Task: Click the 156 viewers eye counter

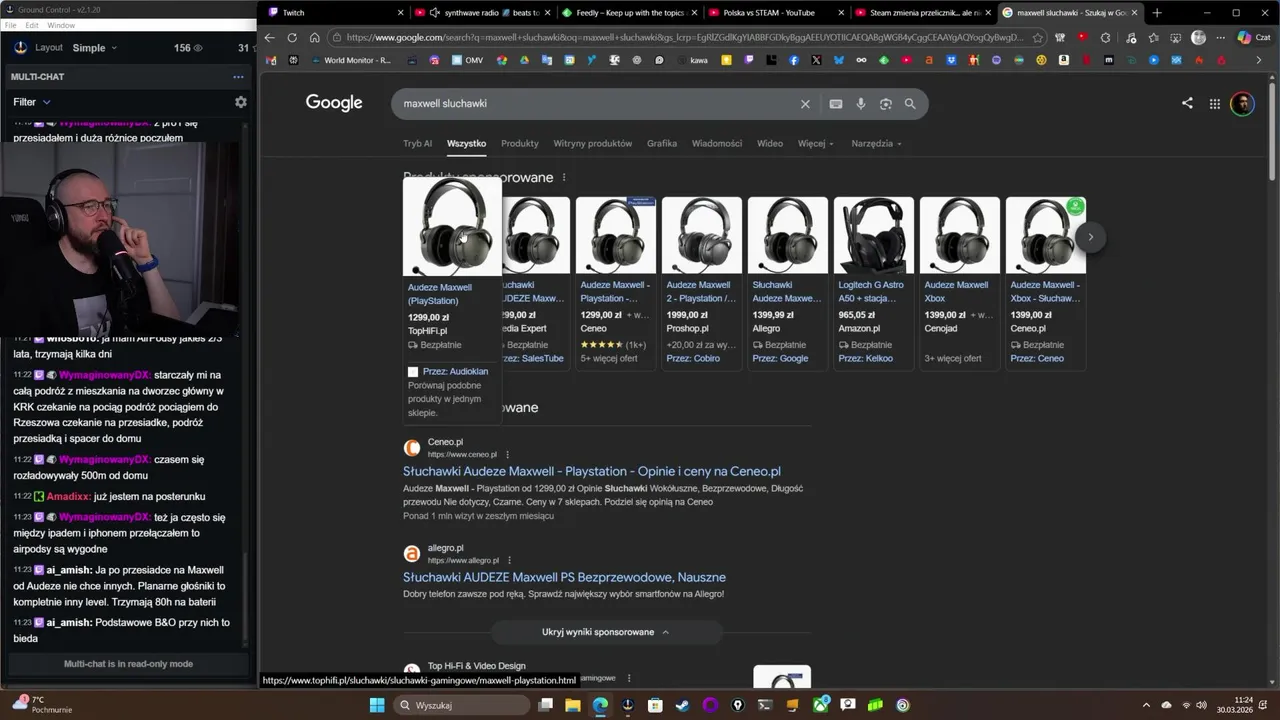Action: pyautogui.click(x=188, y=48)
